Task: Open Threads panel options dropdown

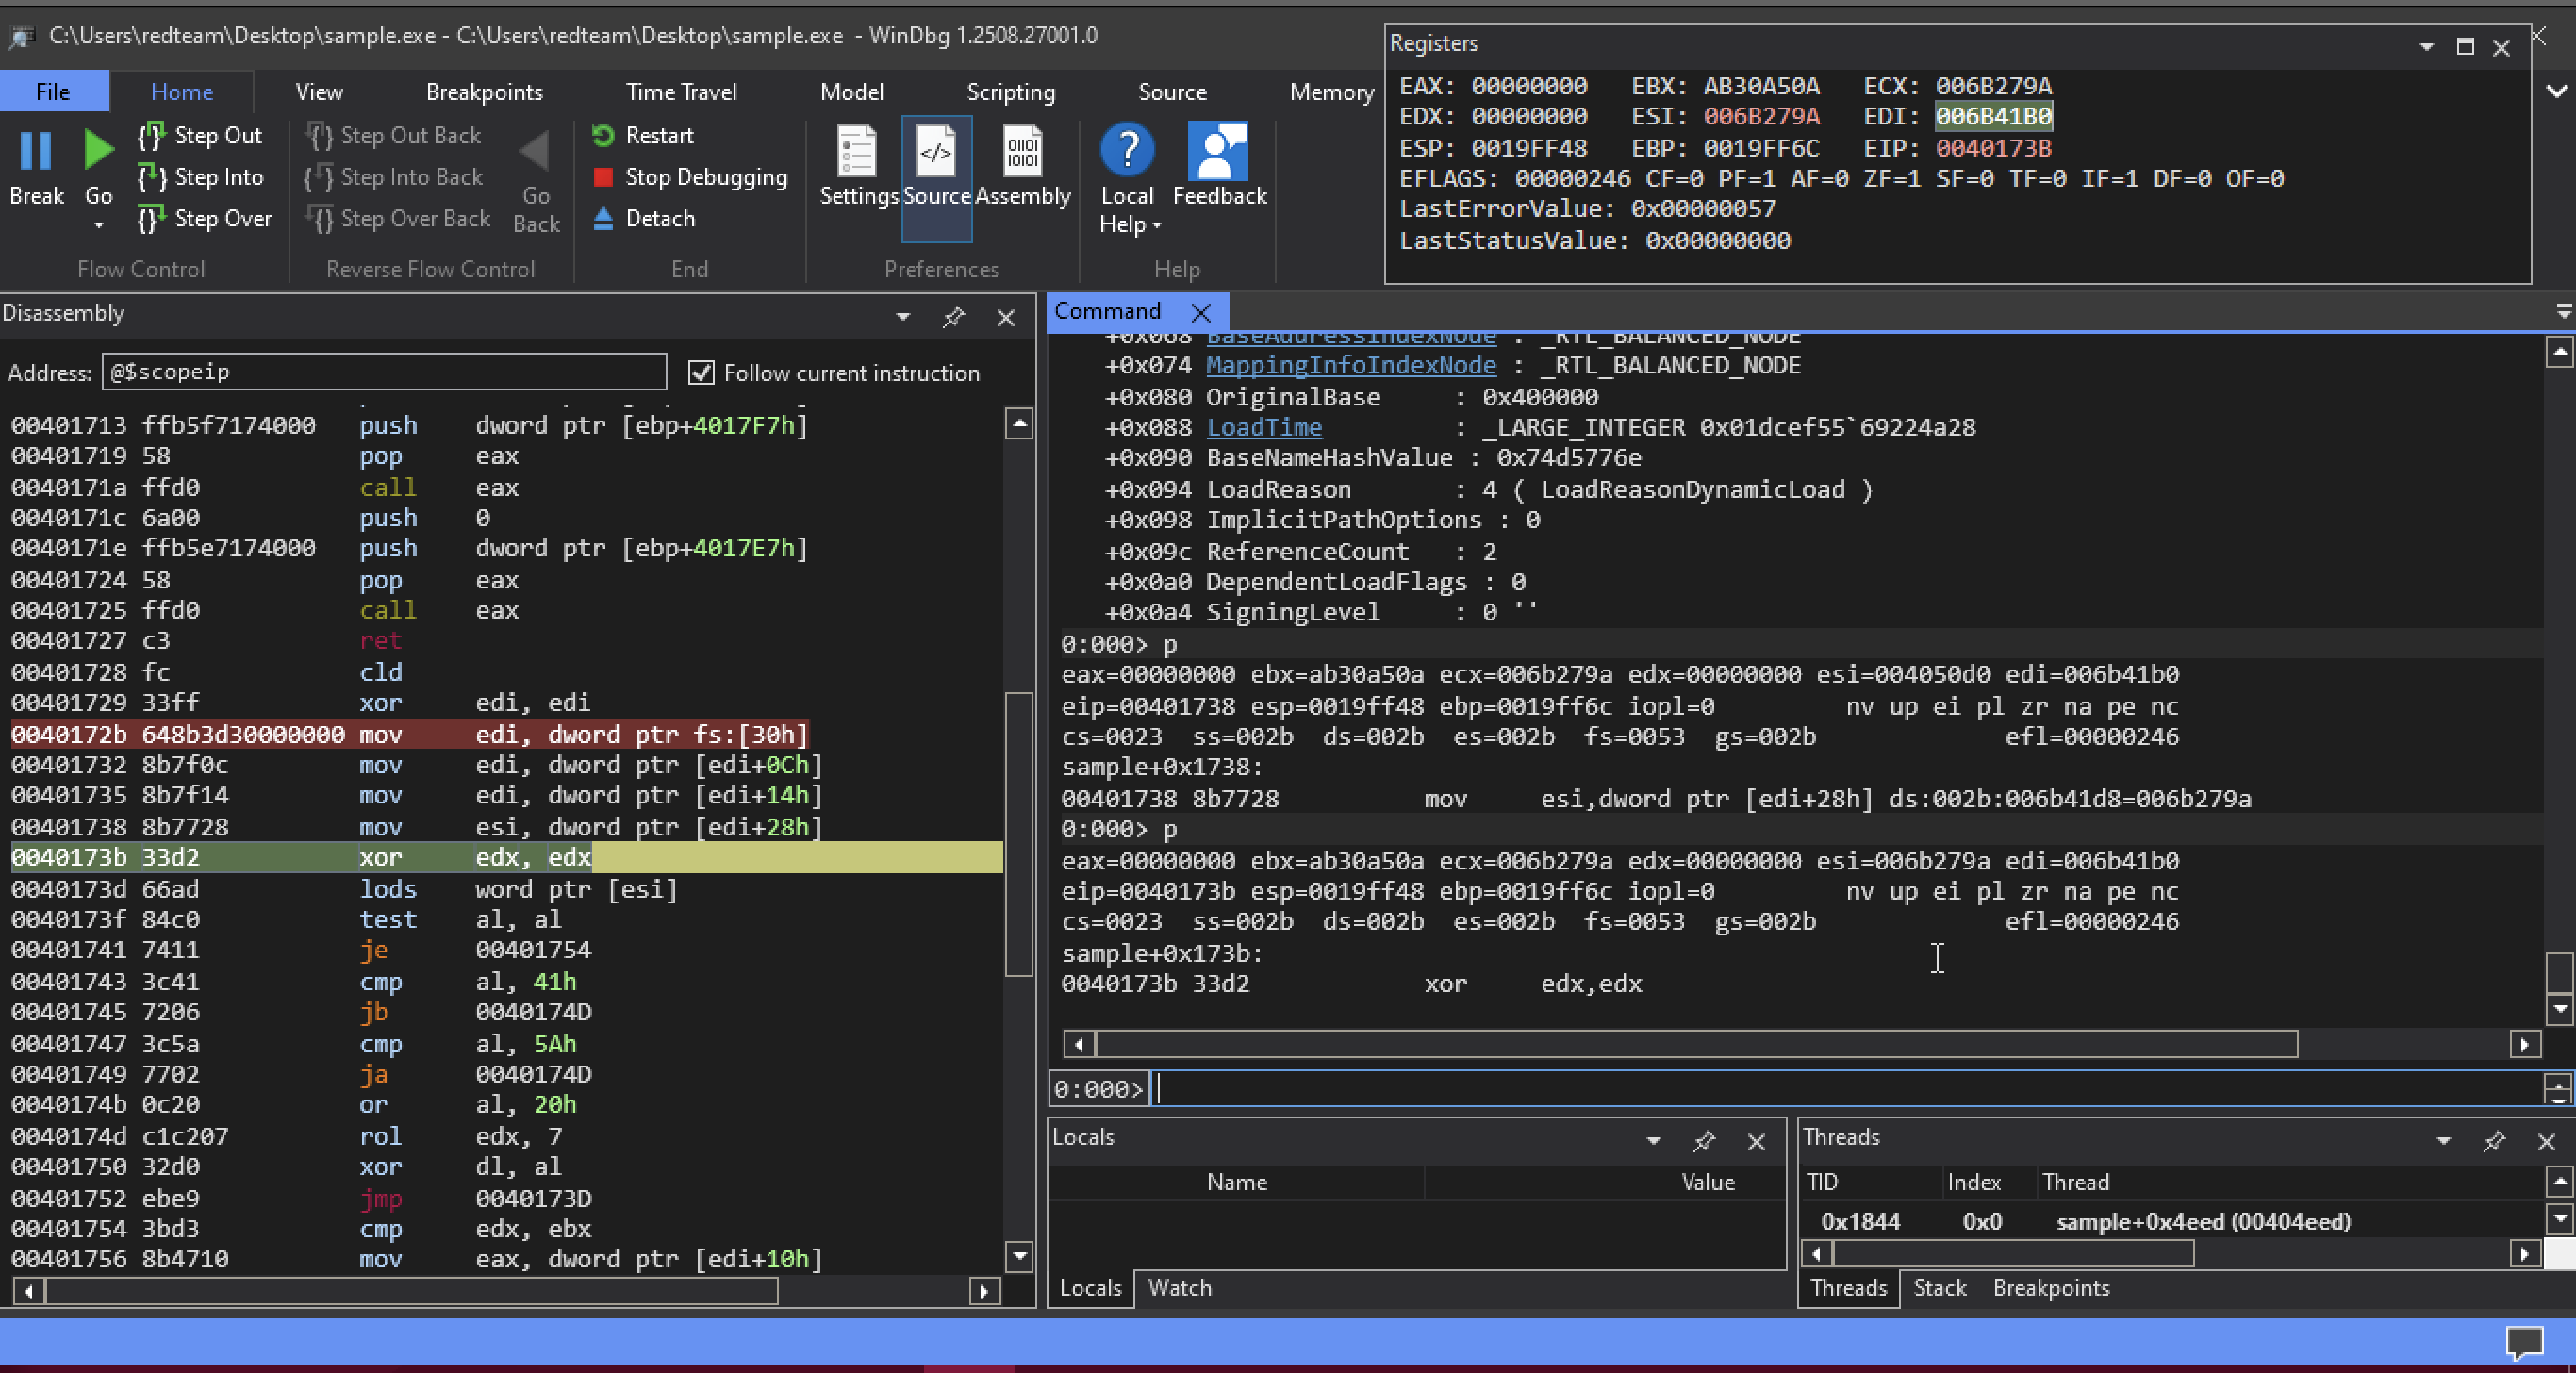Action: [2443, 1141]
